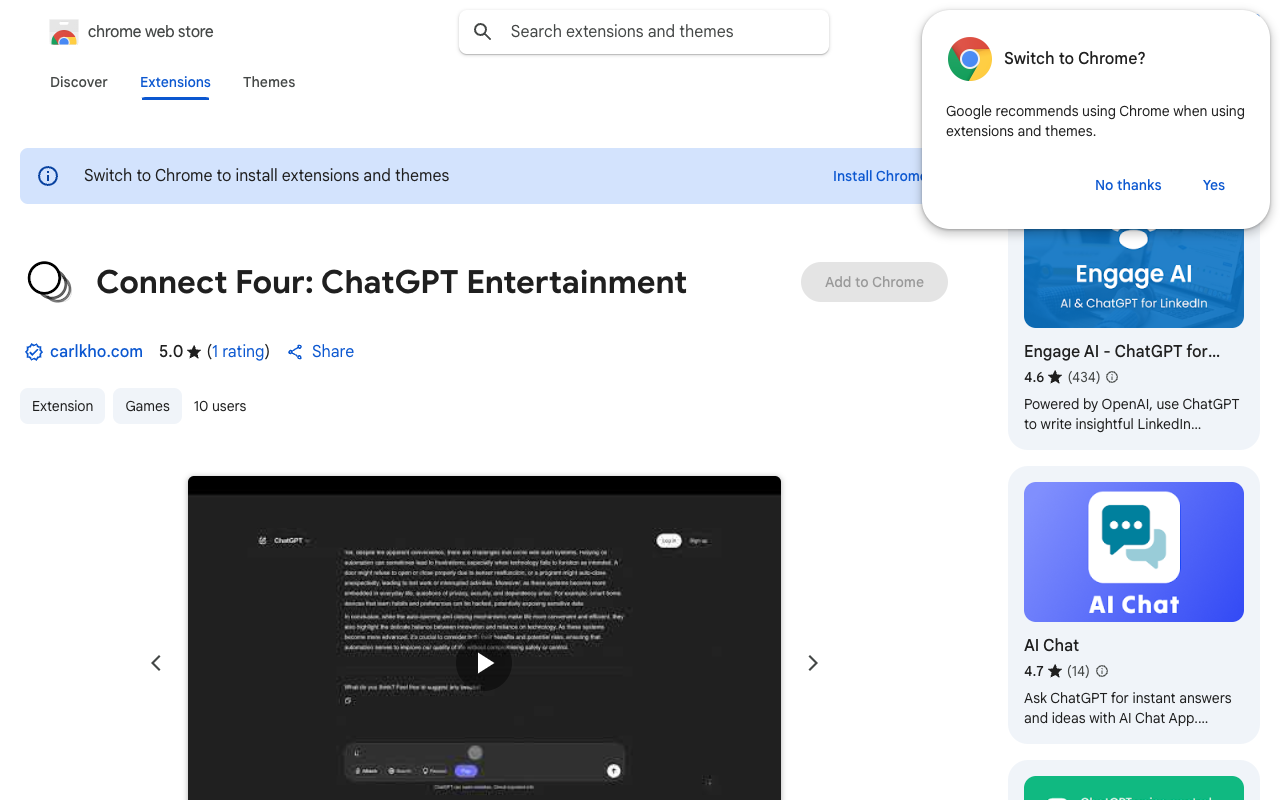Click the Share icon for Connect Four
Screen dimensions: 1280x800
point(294,351)
